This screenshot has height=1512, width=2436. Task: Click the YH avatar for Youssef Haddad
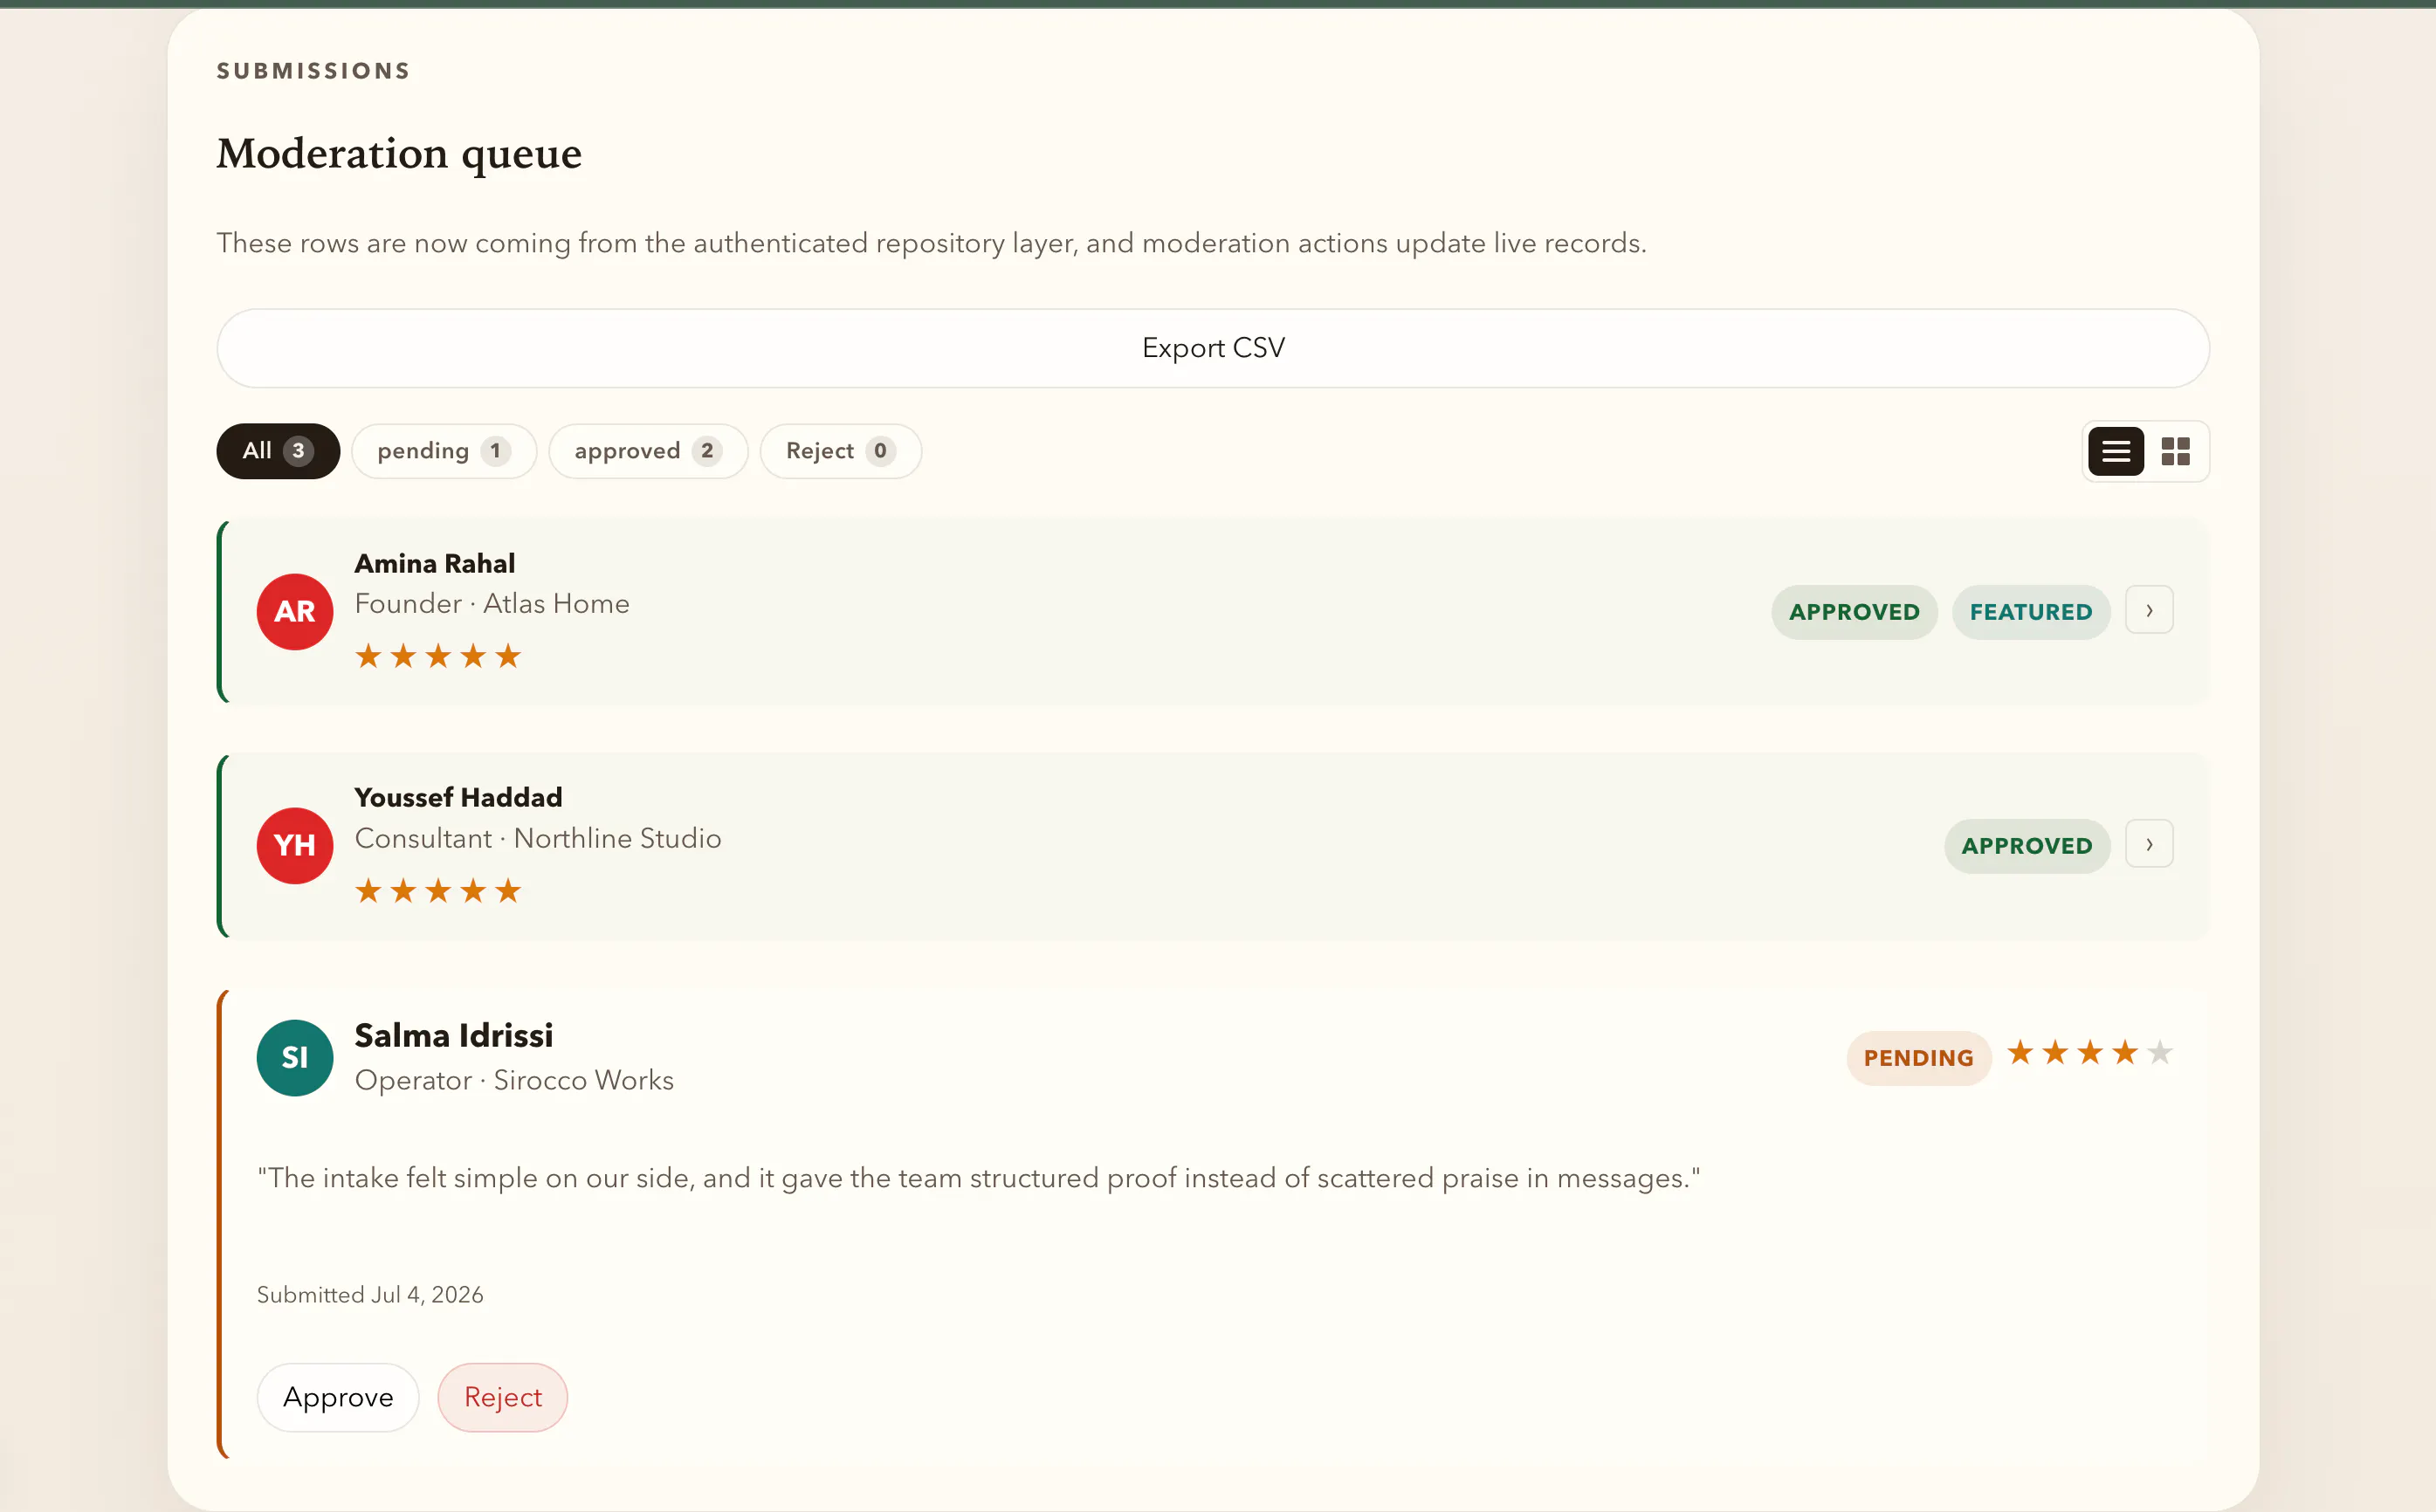(x=295, y=845)
